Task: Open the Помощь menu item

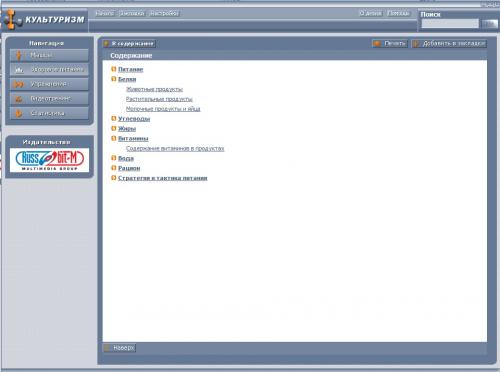Action: tap(398, 13)
